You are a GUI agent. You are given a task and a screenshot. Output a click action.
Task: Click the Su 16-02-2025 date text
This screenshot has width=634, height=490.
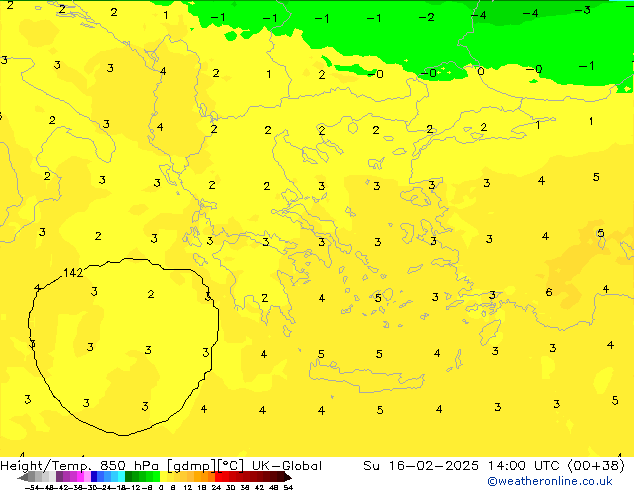pos(421,466)
